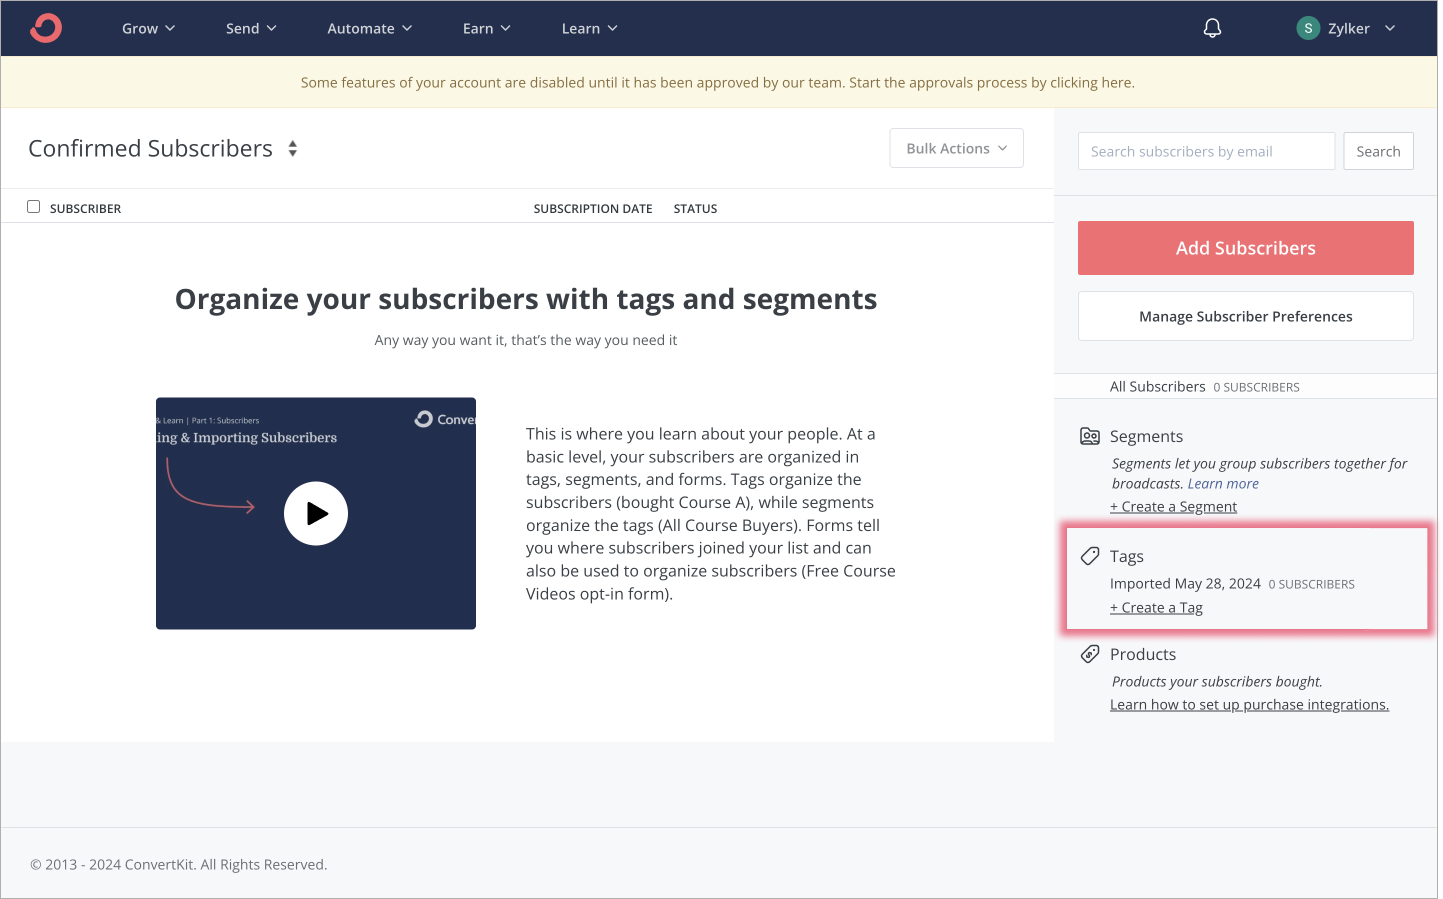Click the Products tag icon

click(x=1090, y=654)
